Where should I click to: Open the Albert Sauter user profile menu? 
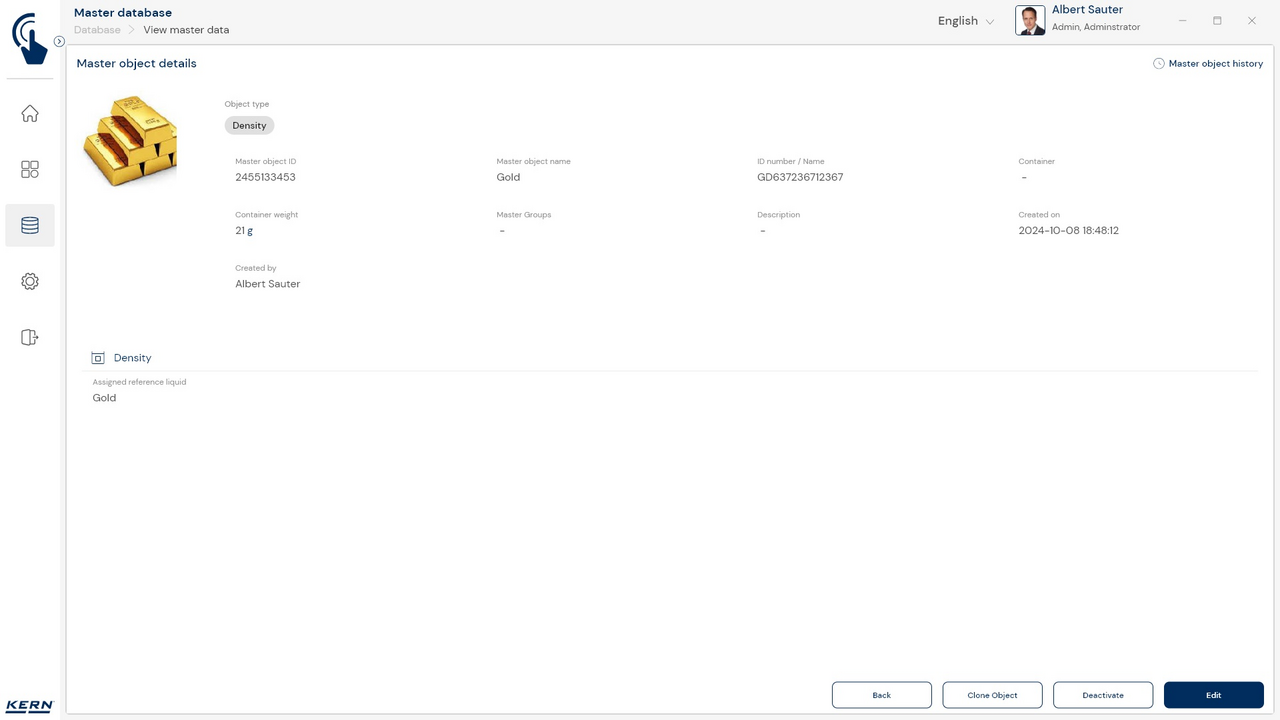1078,19
